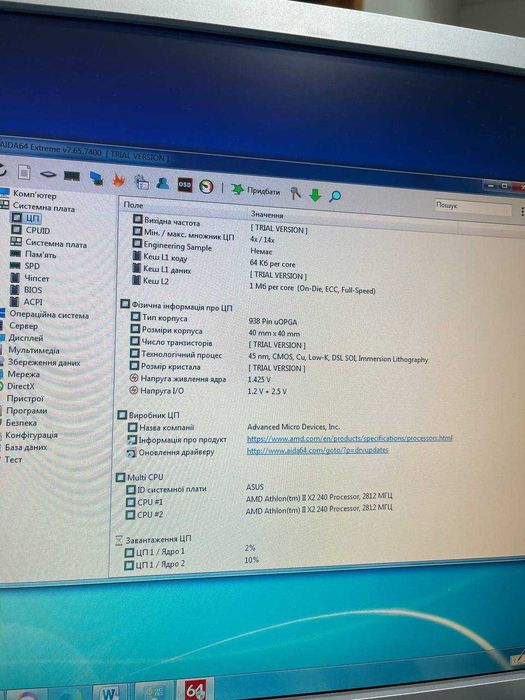Click the blue user figure toolbar icon

(162, 183)
